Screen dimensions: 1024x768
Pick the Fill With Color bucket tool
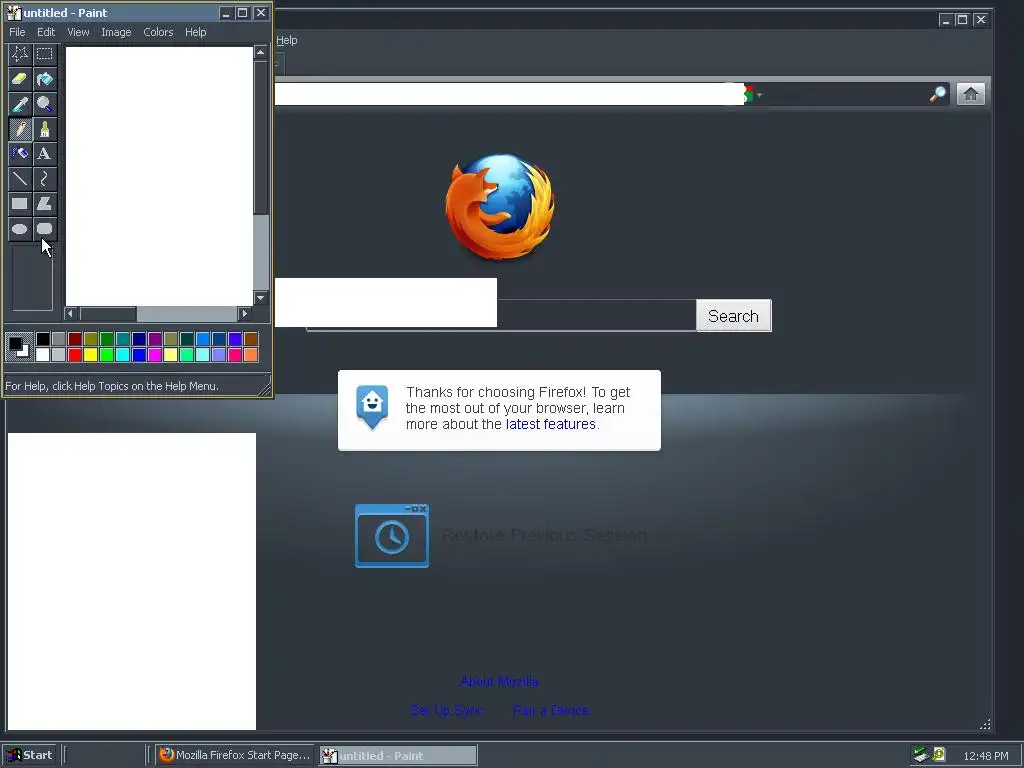coord(44,79)
